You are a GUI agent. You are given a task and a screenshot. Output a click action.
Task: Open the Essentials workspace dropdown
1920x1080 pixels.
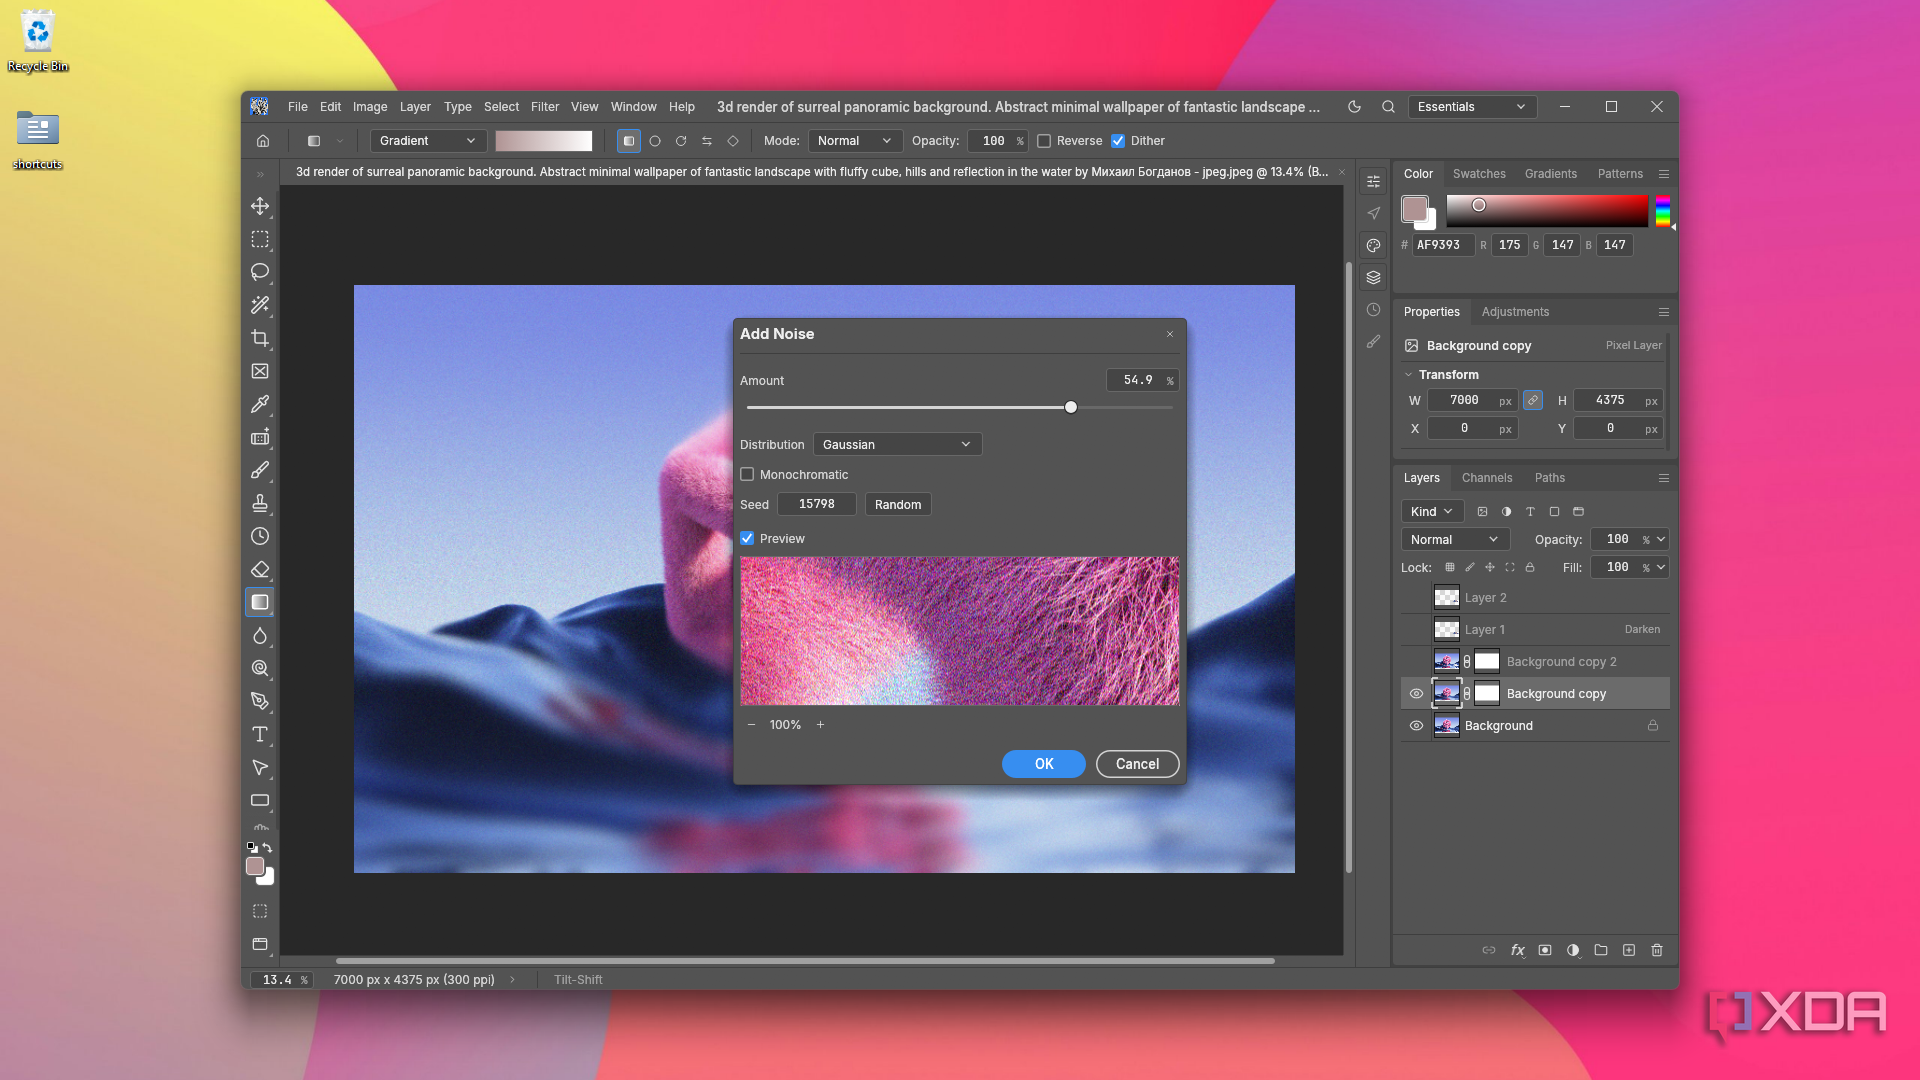(1472, 107)
